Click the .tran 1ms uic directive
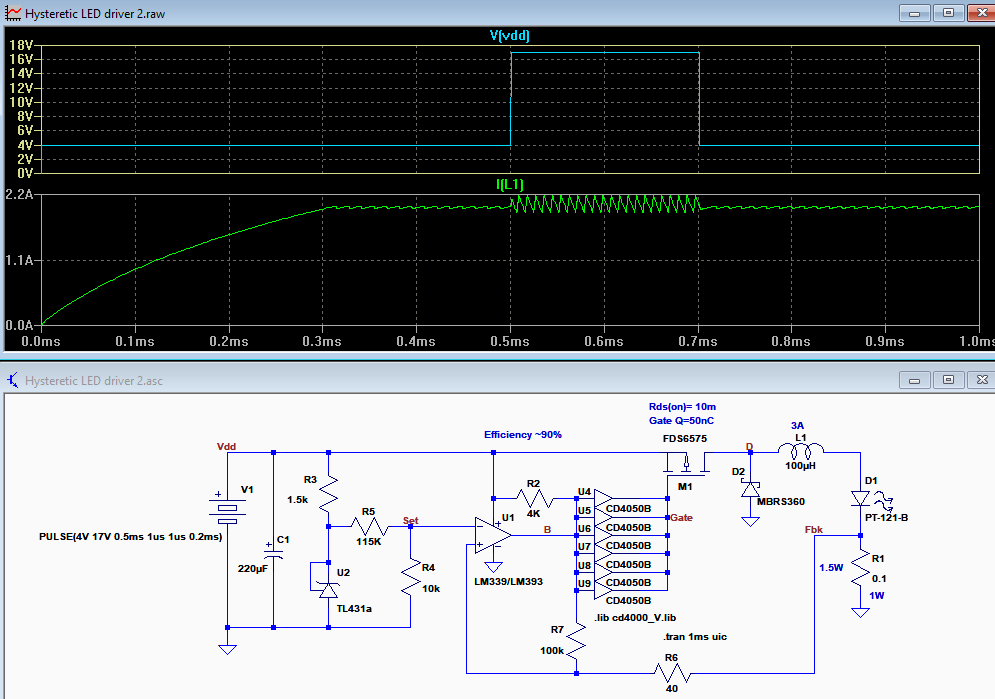Viewport: 995px width, 699px height. coord(695,636)
